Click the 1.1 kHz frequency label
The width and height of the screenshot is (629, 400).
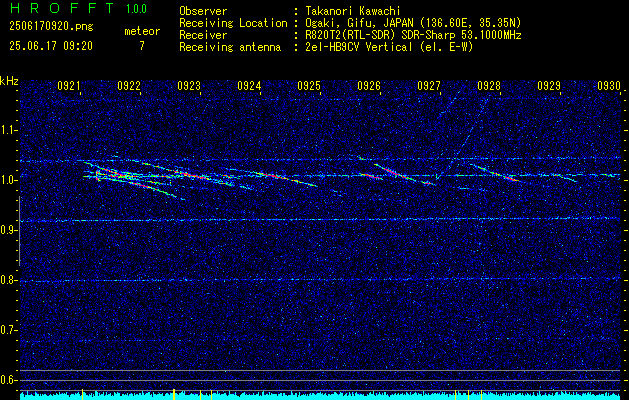point(8,130)
